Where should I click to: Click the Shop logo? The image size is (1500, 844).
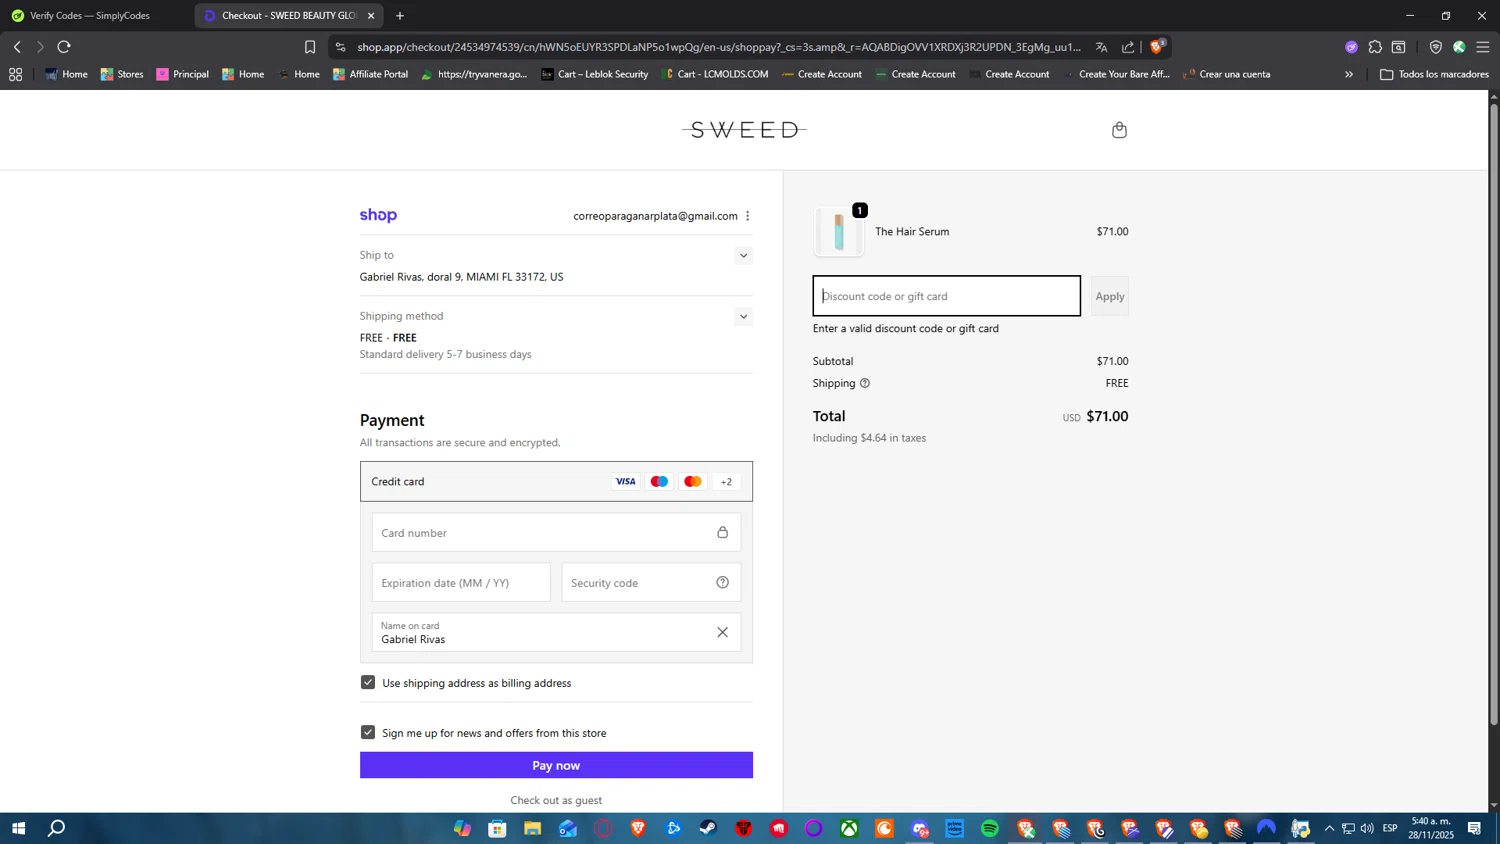point(378,215)
